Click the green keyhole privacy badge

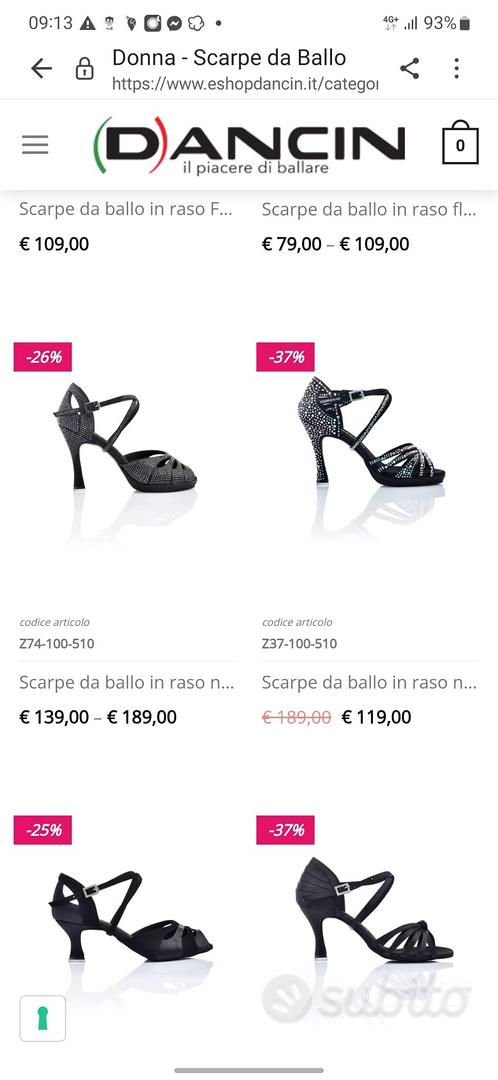43,1018
